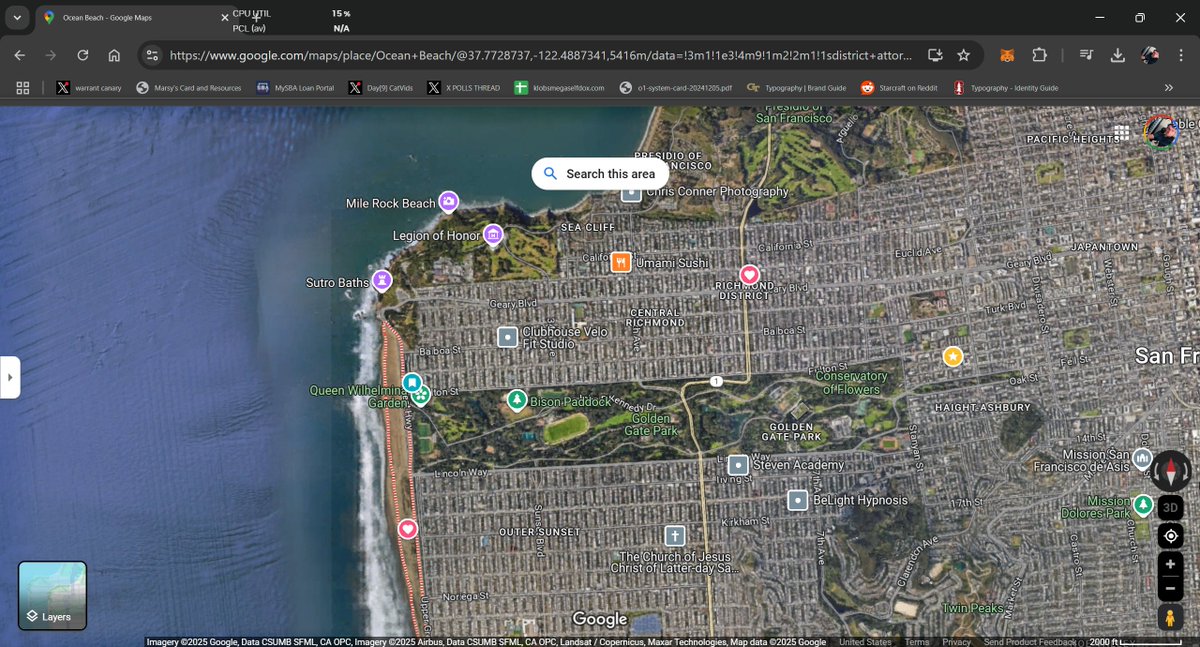Open the X POLLS THREAD bookmark
The image size is (1200, 647).
[x=463, y=88]
